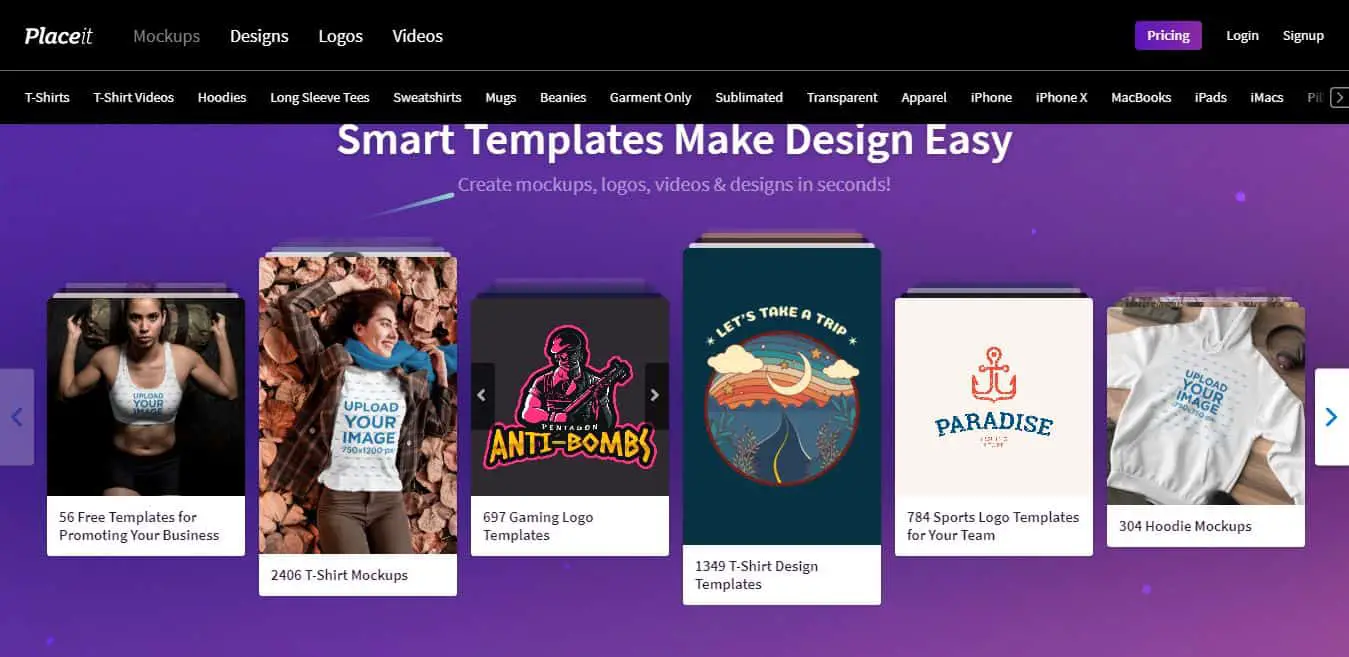Show previous image on Gaming Logo card
This screenshot has width=1349, height=657.
coord(482,395)
